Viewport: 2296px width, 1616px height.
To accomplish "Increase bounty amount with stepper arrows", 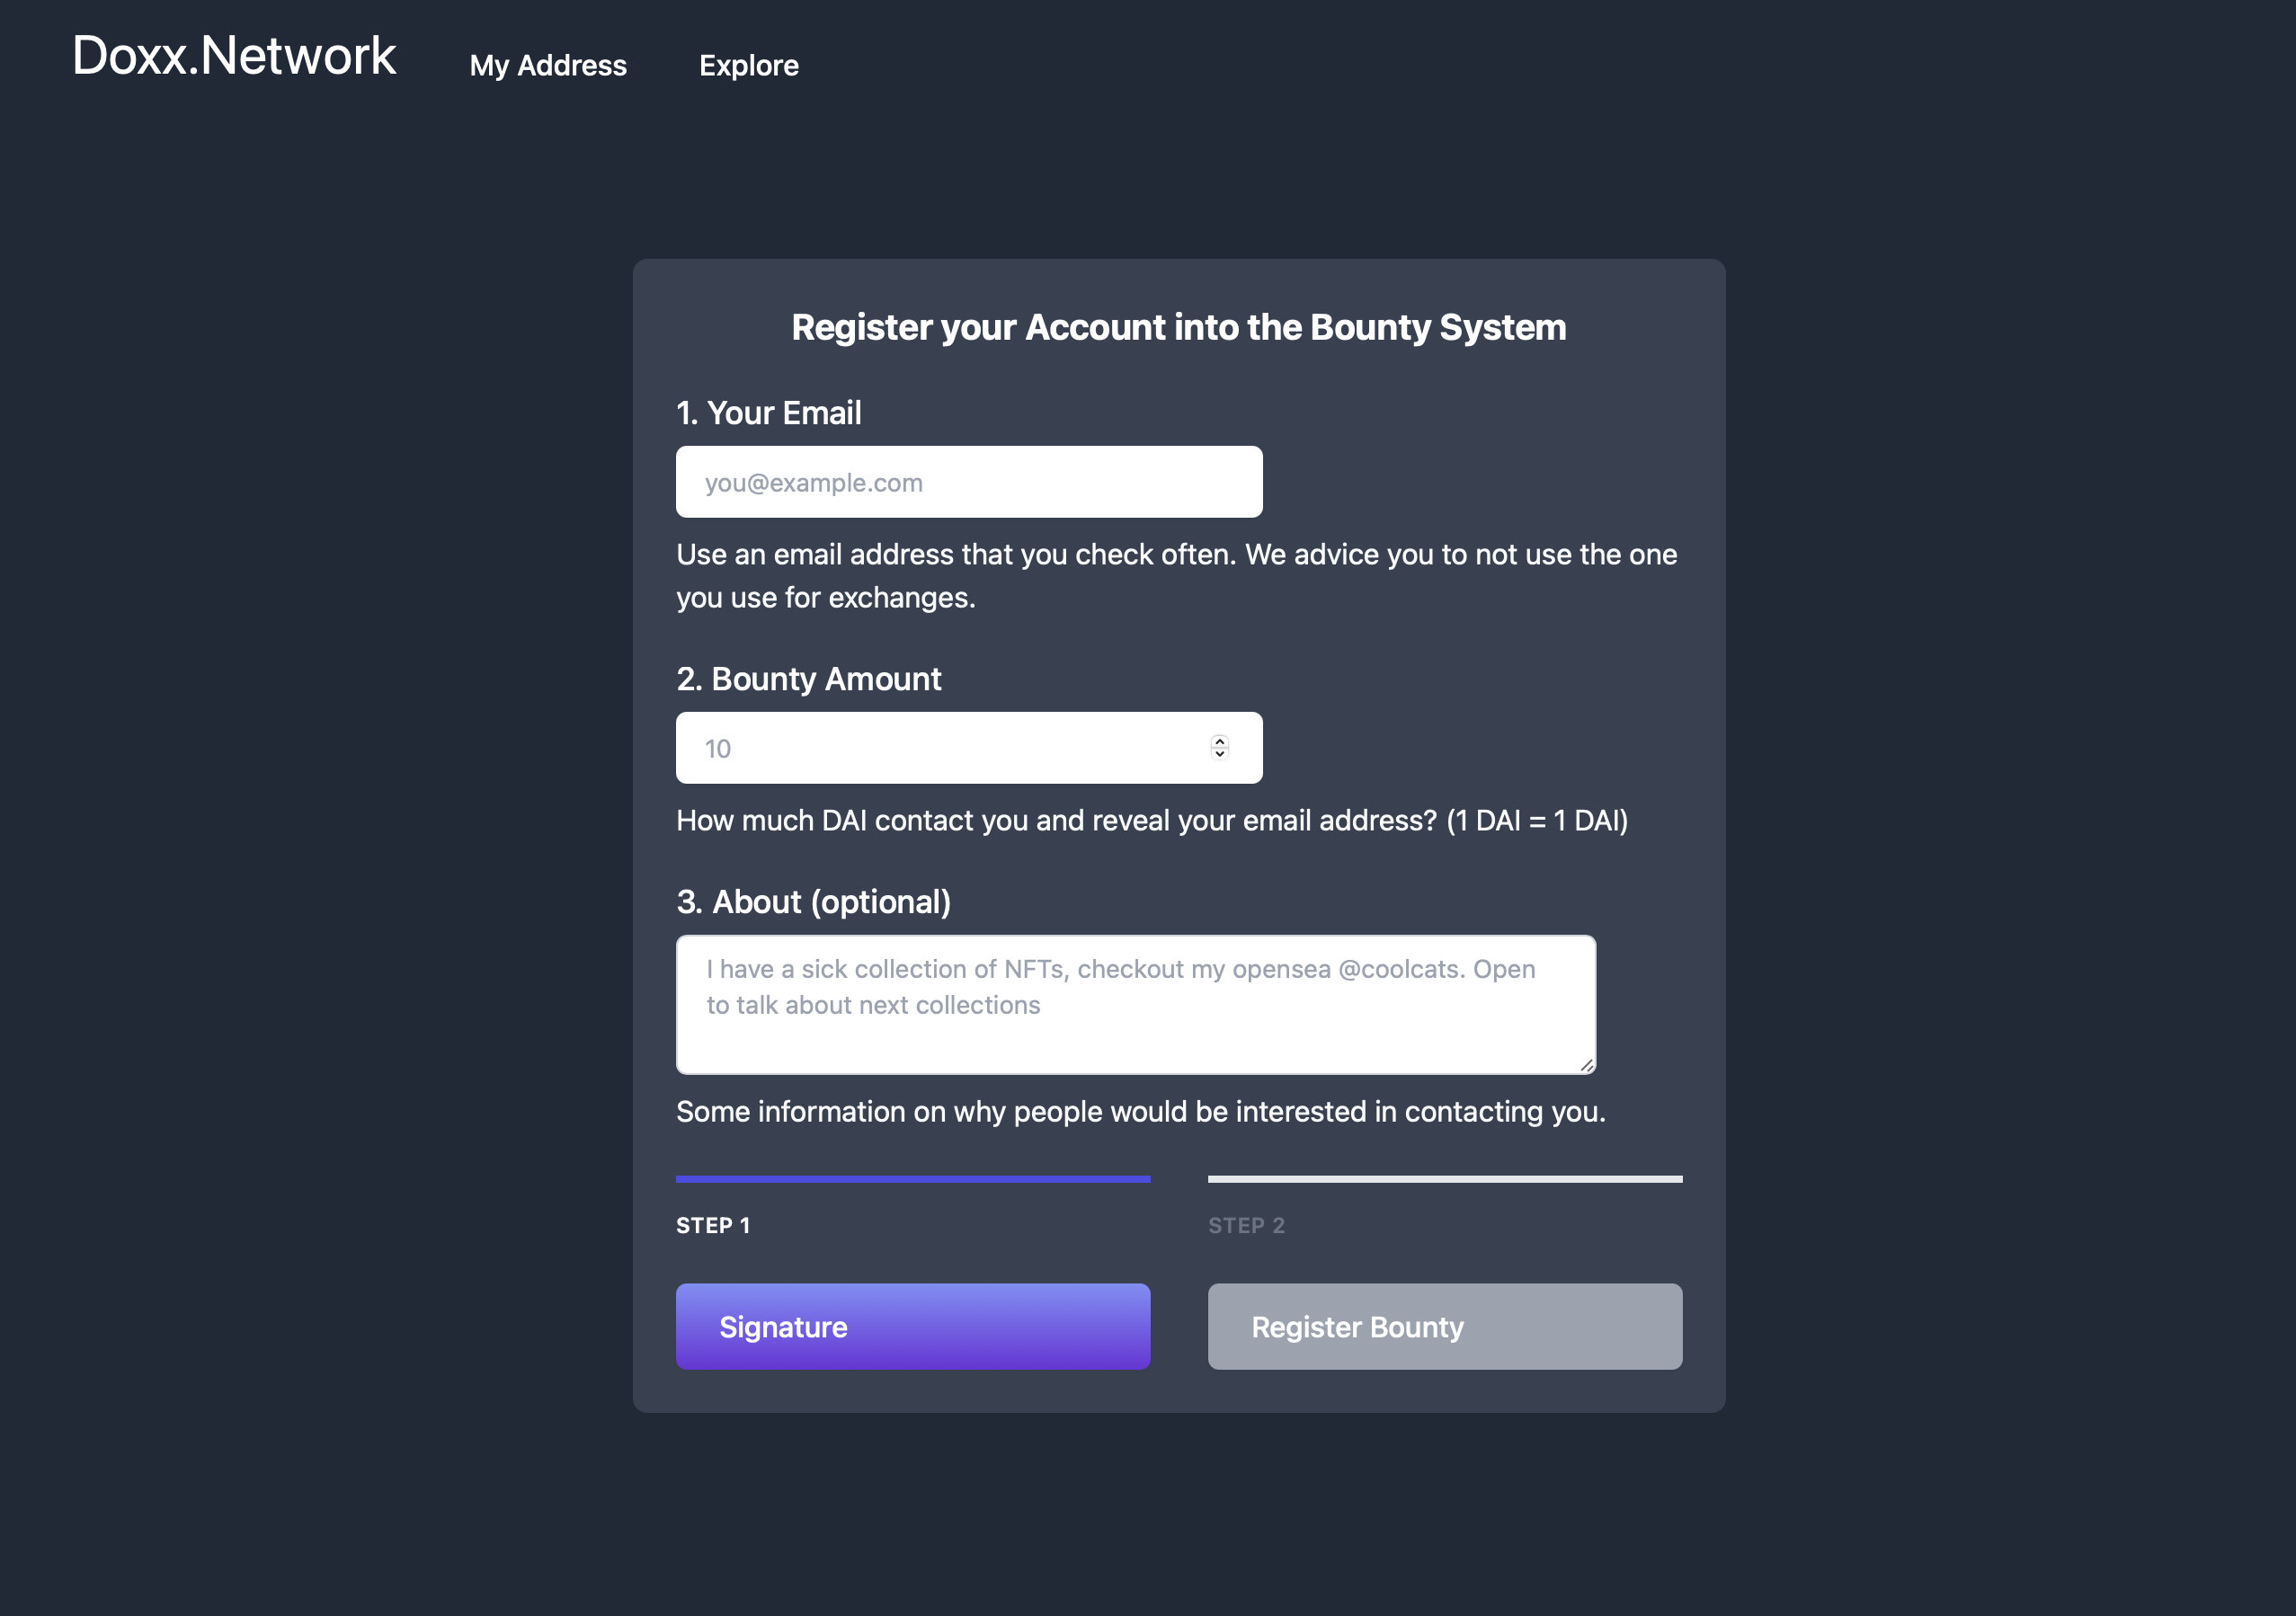I will click(1220, 741).
